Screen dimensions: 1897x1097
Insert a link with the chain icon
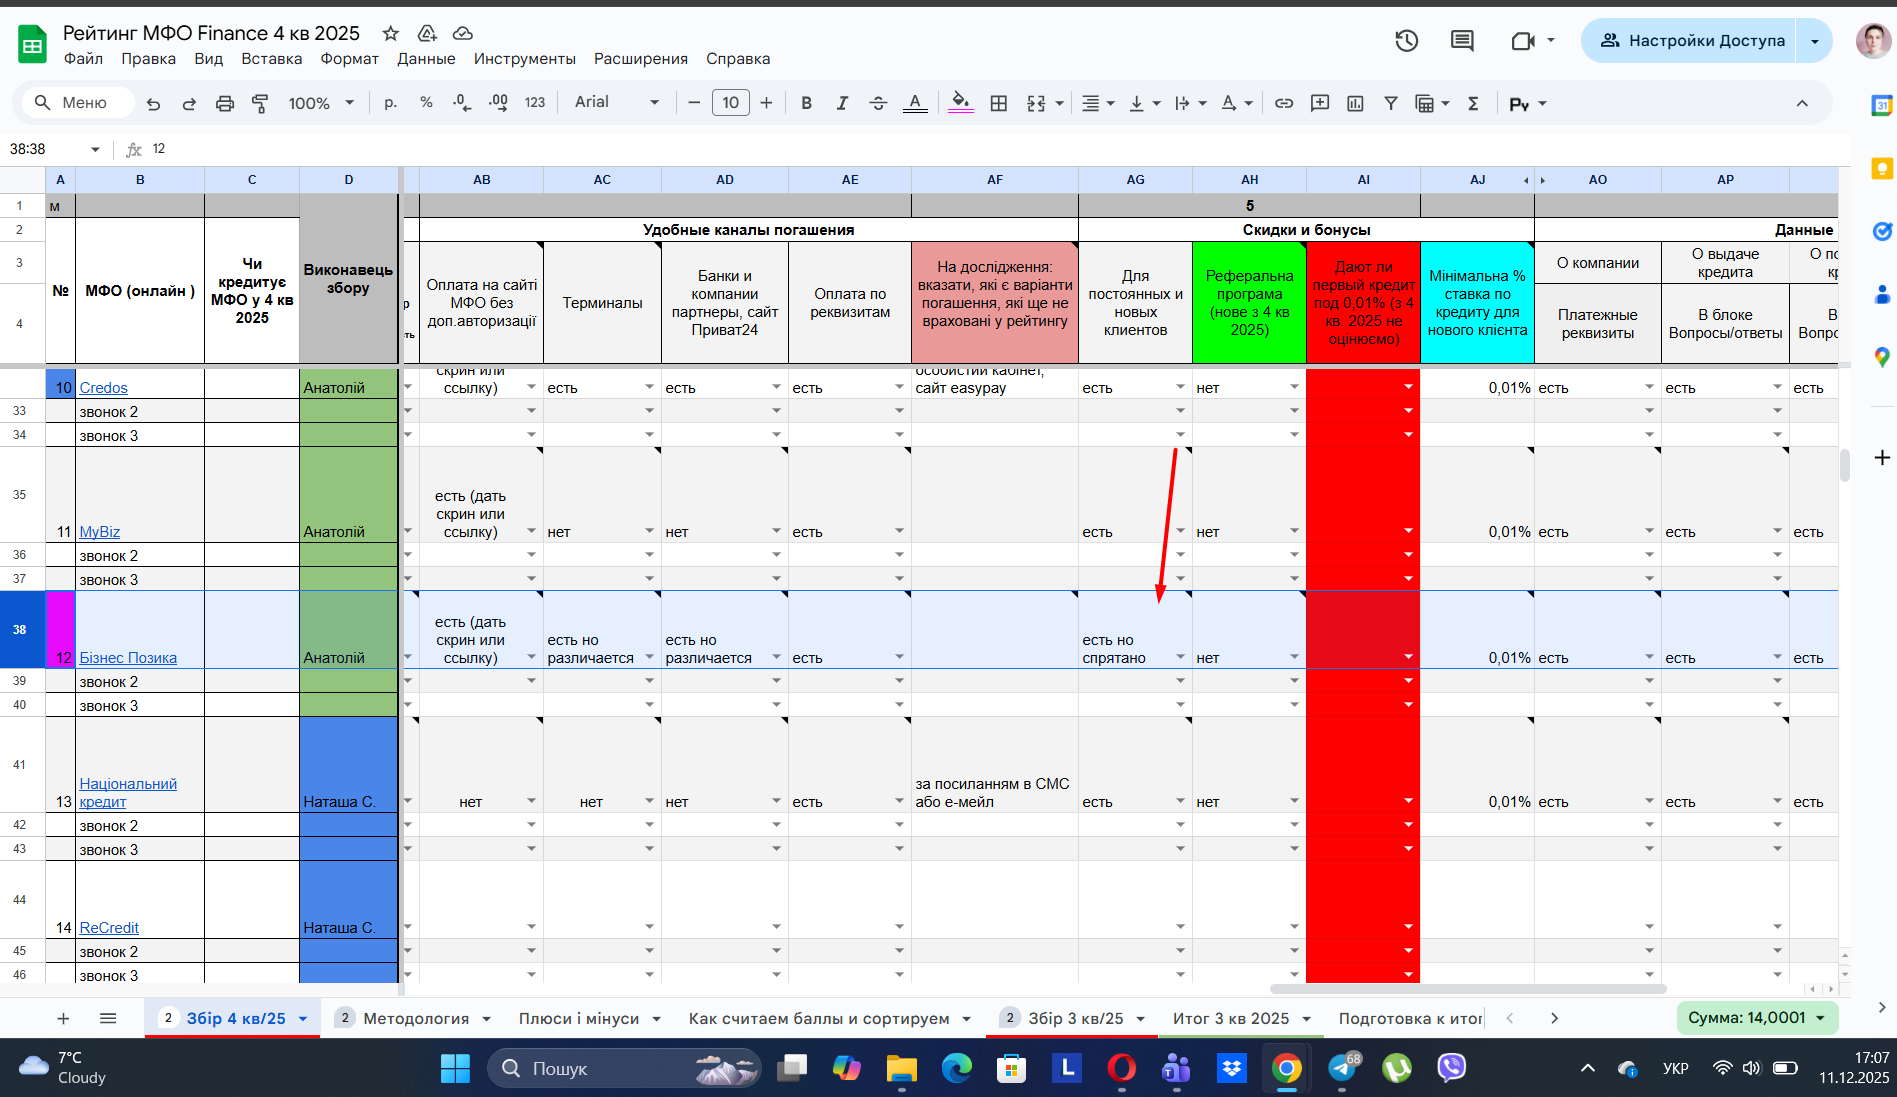[x=1284, y=103]
